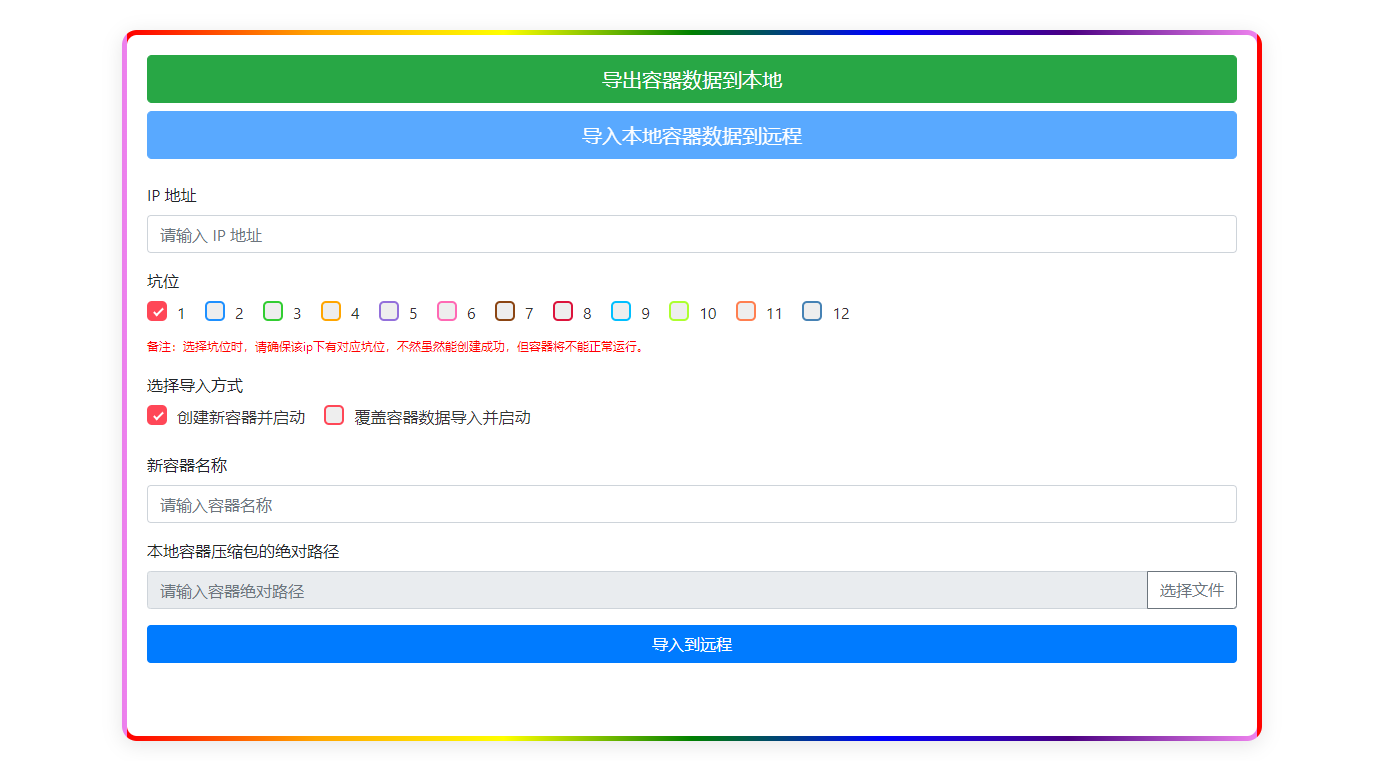Viewport: 1384px width, 761px height.
Task: Enable the sky blue slot 9 checkbox
Action: click(x=621, y=311)
